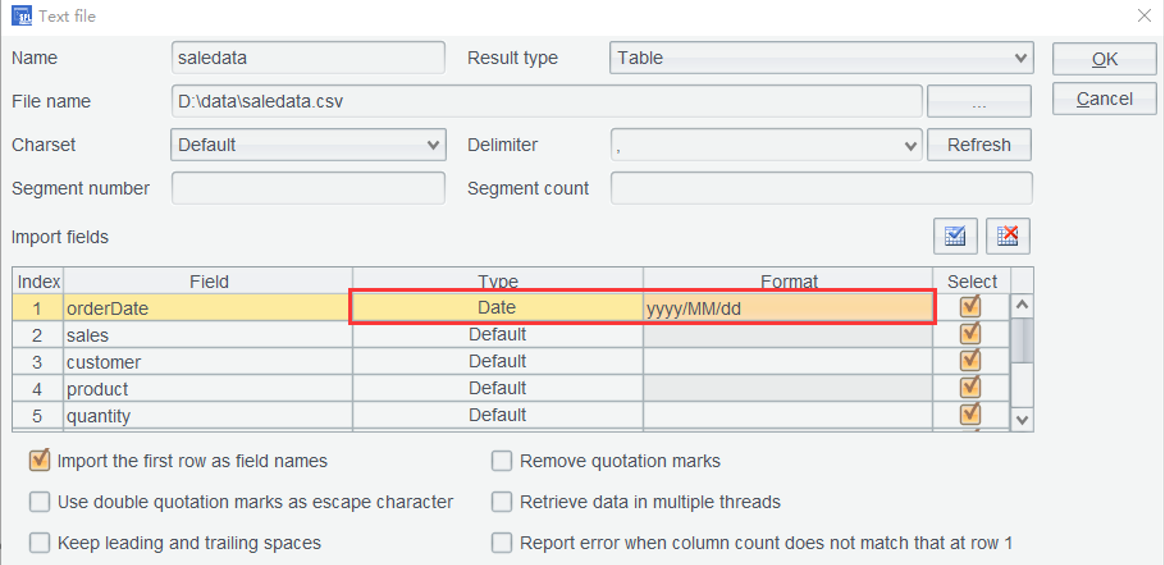The image size is (1164, 565).
Task: Enable 'Remove quotation marks' option
Action: (502, 461)
